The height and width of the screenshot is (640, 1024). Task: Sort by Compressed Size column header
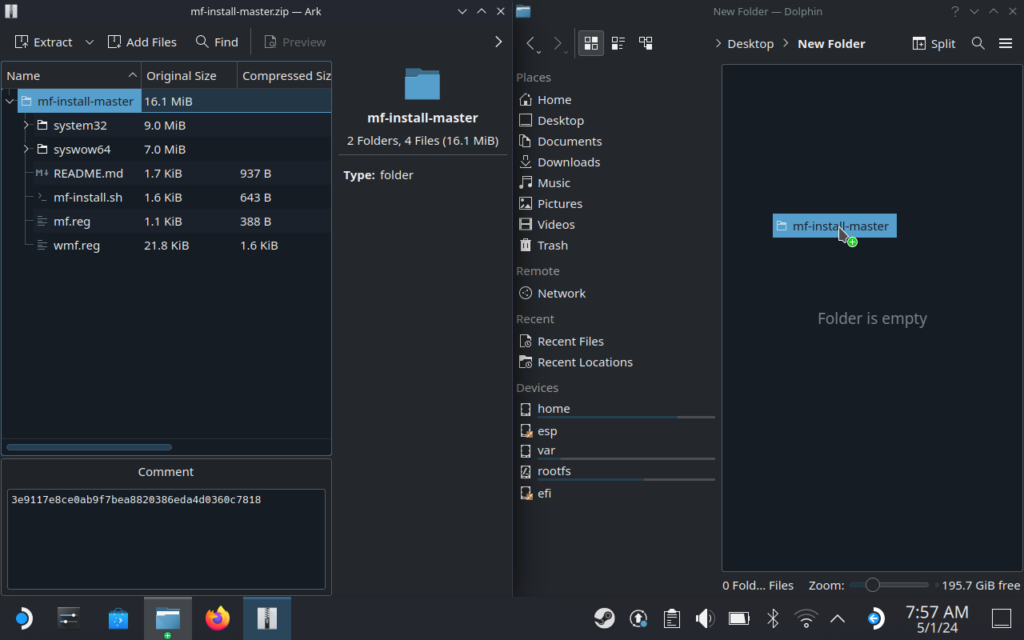[284, 76]
